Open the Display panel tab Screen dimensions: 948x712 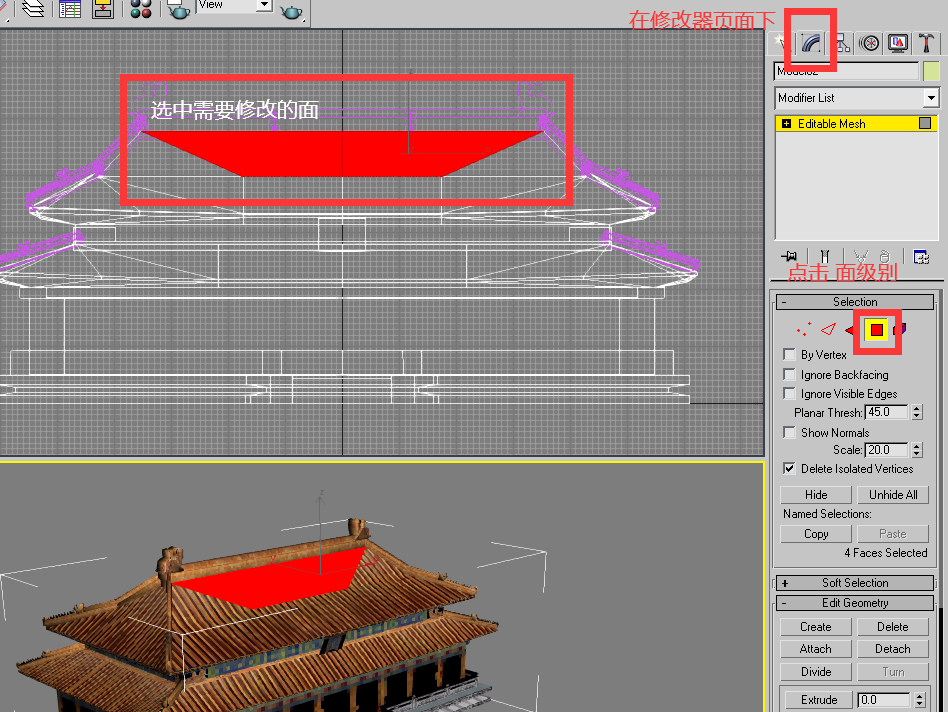[x=898, y=43]
